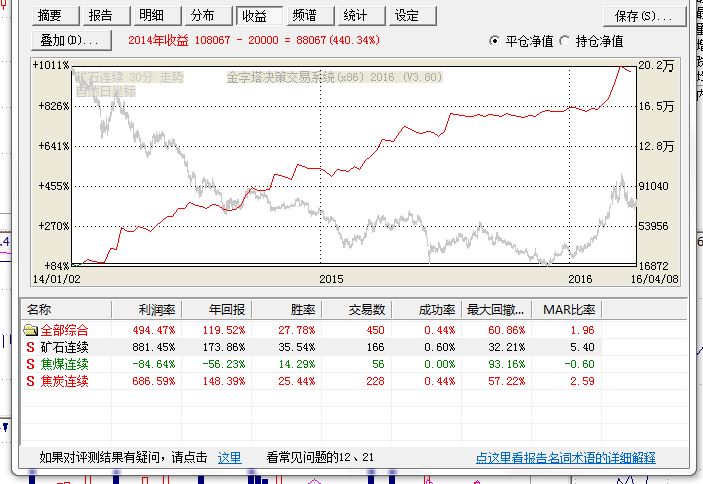Sort by the 胜率 column header
The height and width of the screenshot is (484, 703).
tap(286, 310)
